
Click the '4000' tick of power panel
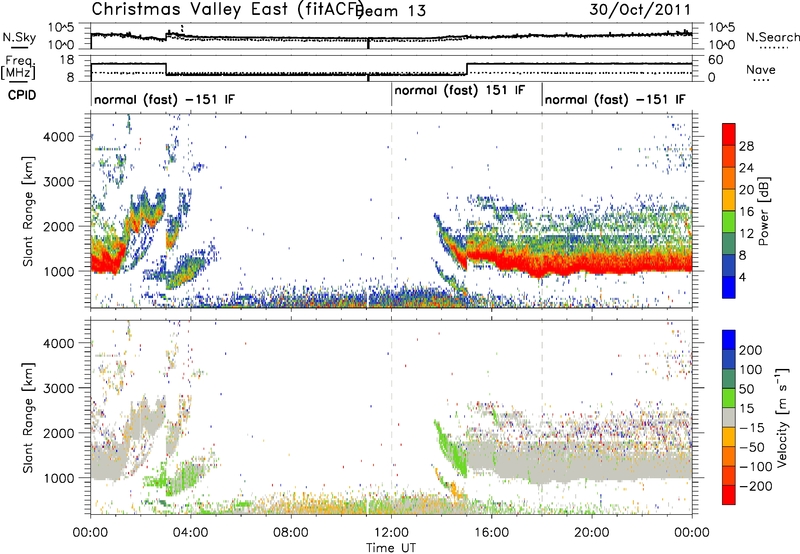[x=58, y=137]
